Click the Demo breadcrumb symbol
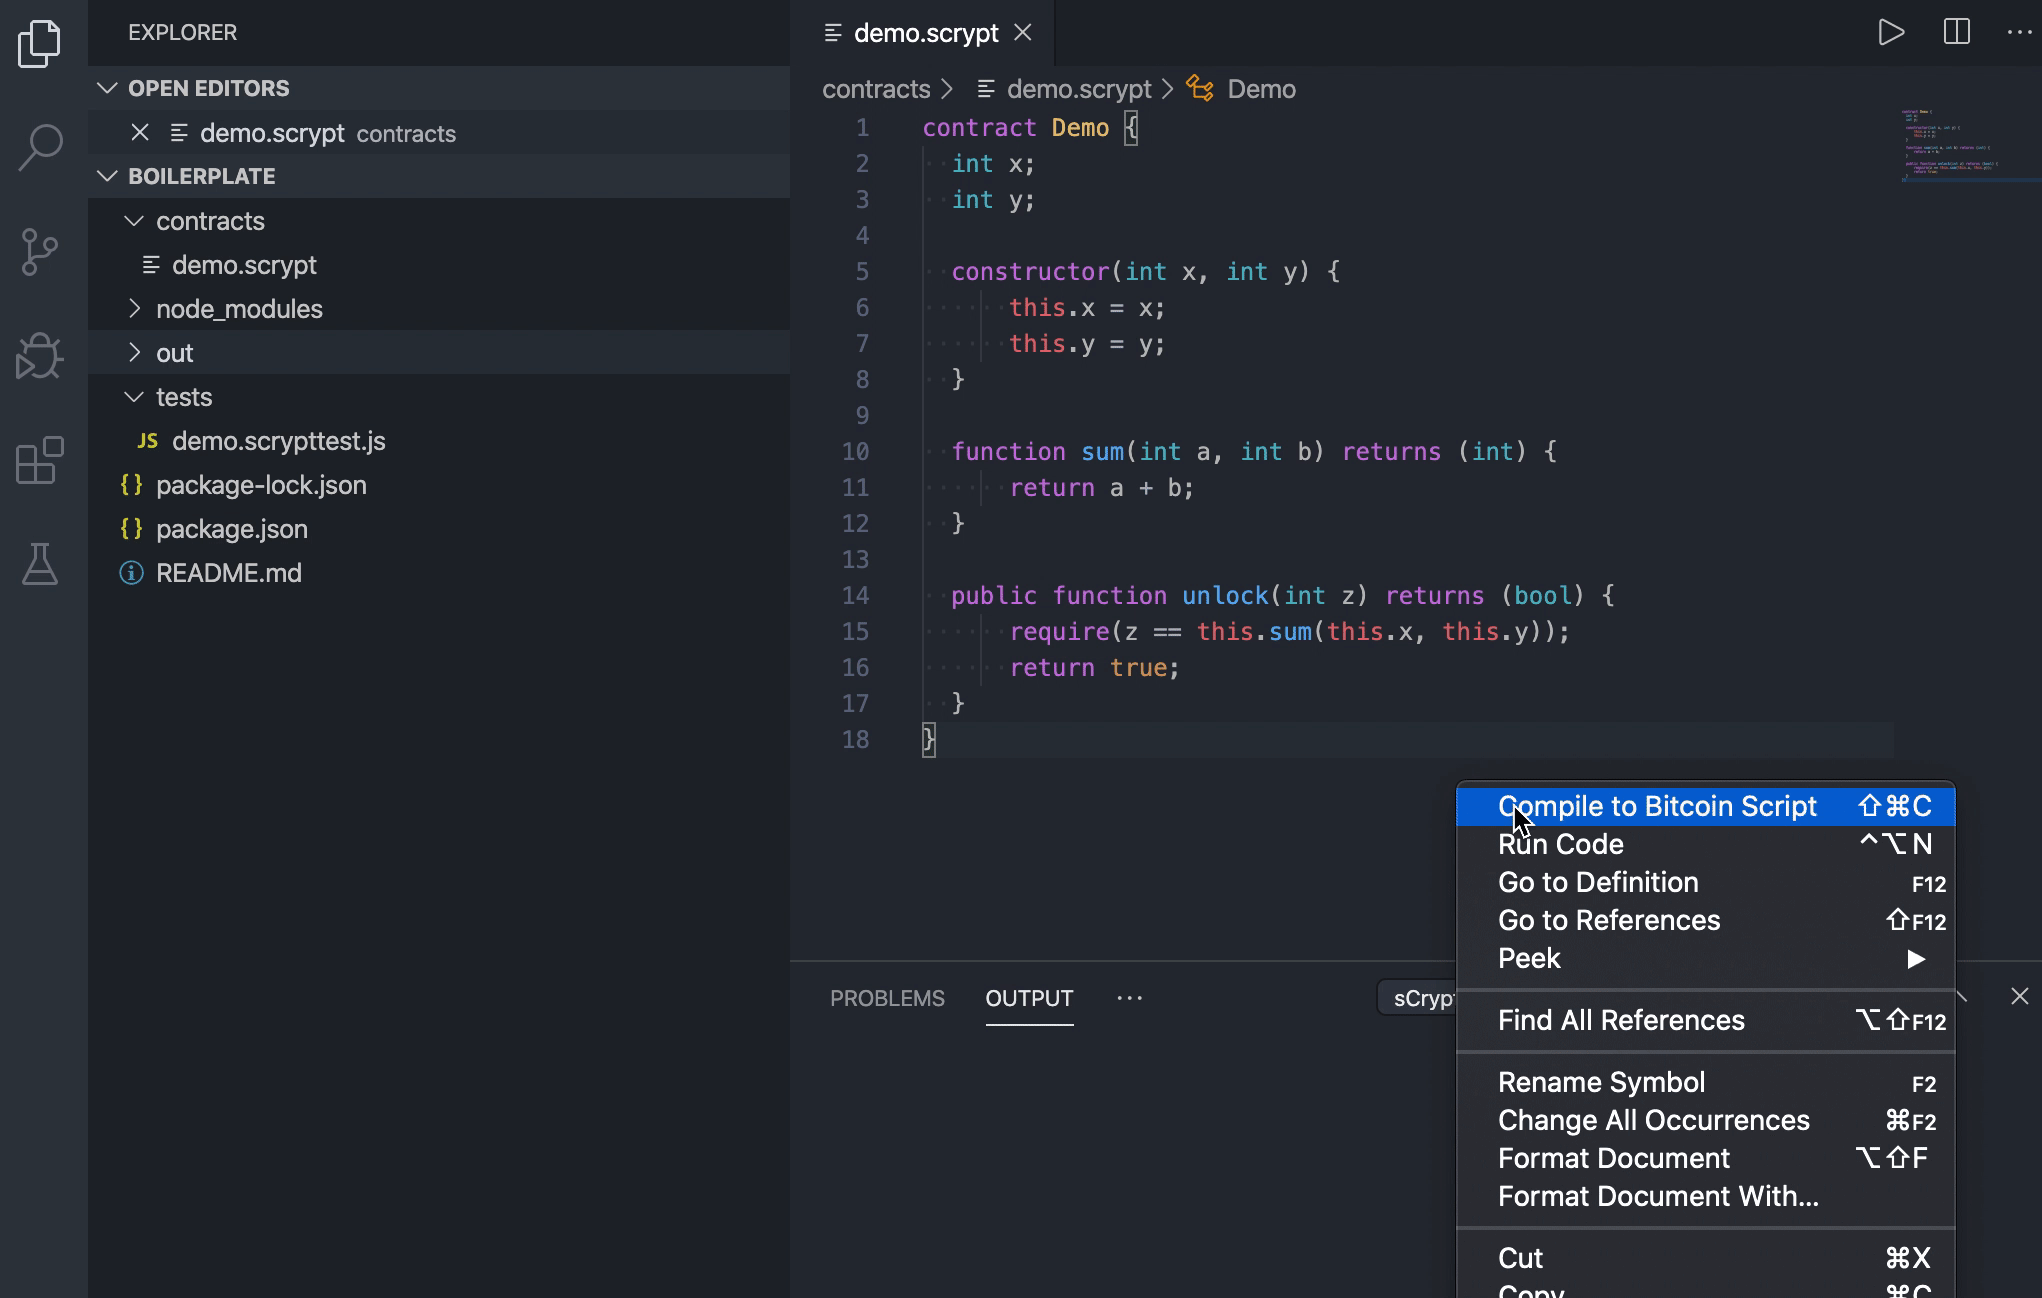This screenshot has height=1298, width=2042. coord(1260,89)
